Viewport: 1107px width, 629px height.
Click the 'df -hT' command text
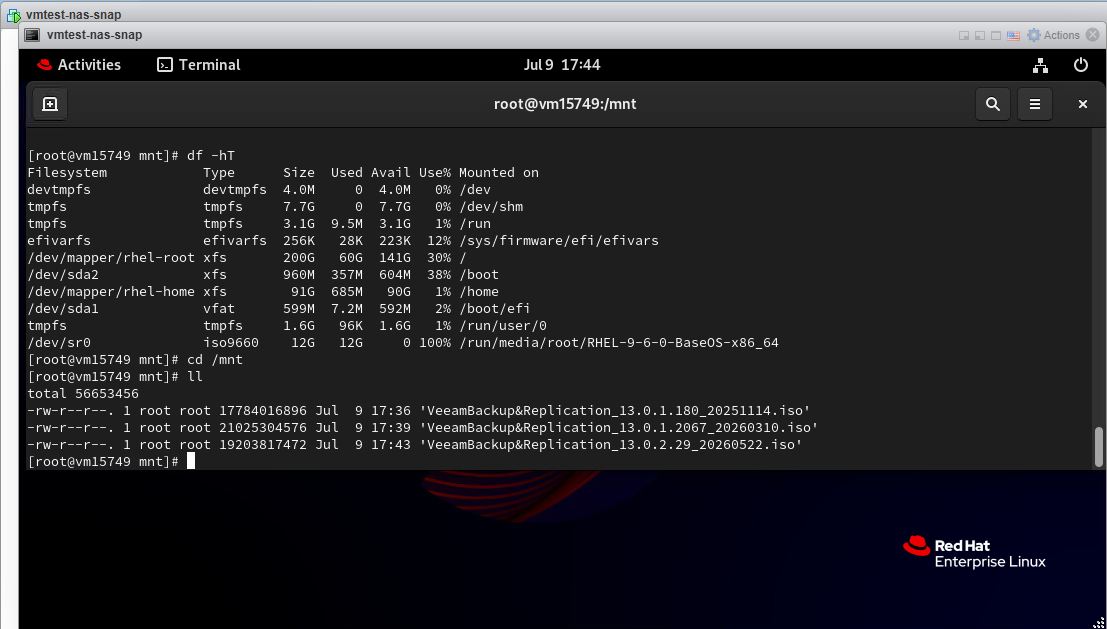(211, 155)
